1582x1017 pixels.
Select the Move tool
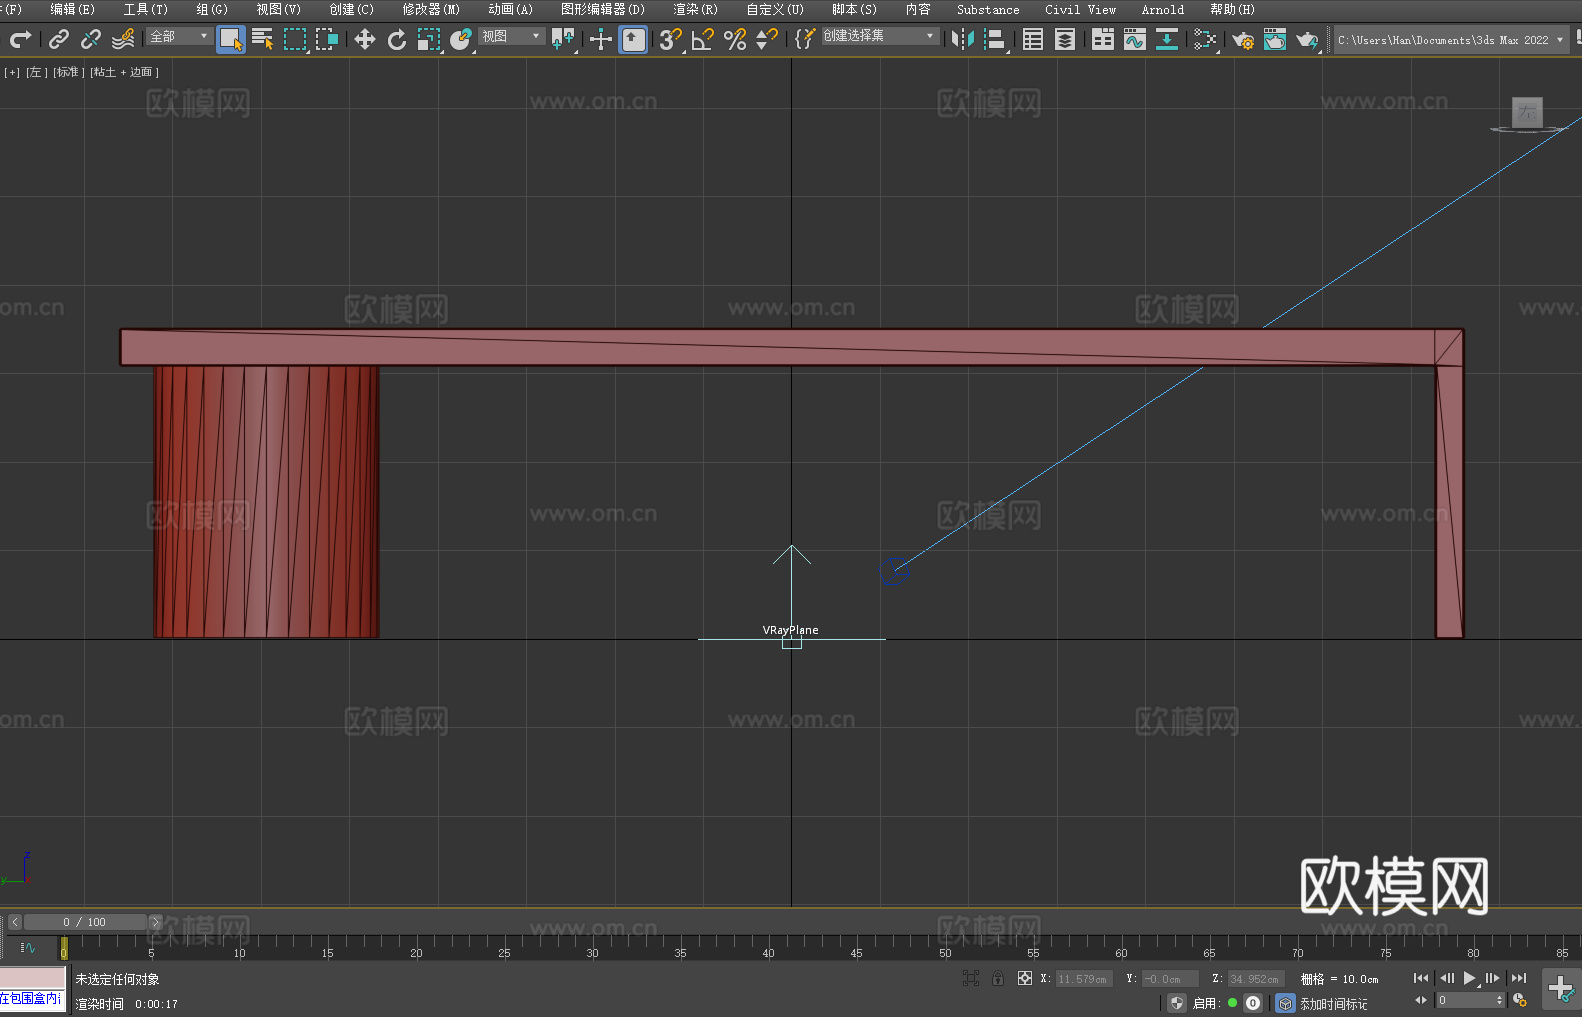(365, 39)
